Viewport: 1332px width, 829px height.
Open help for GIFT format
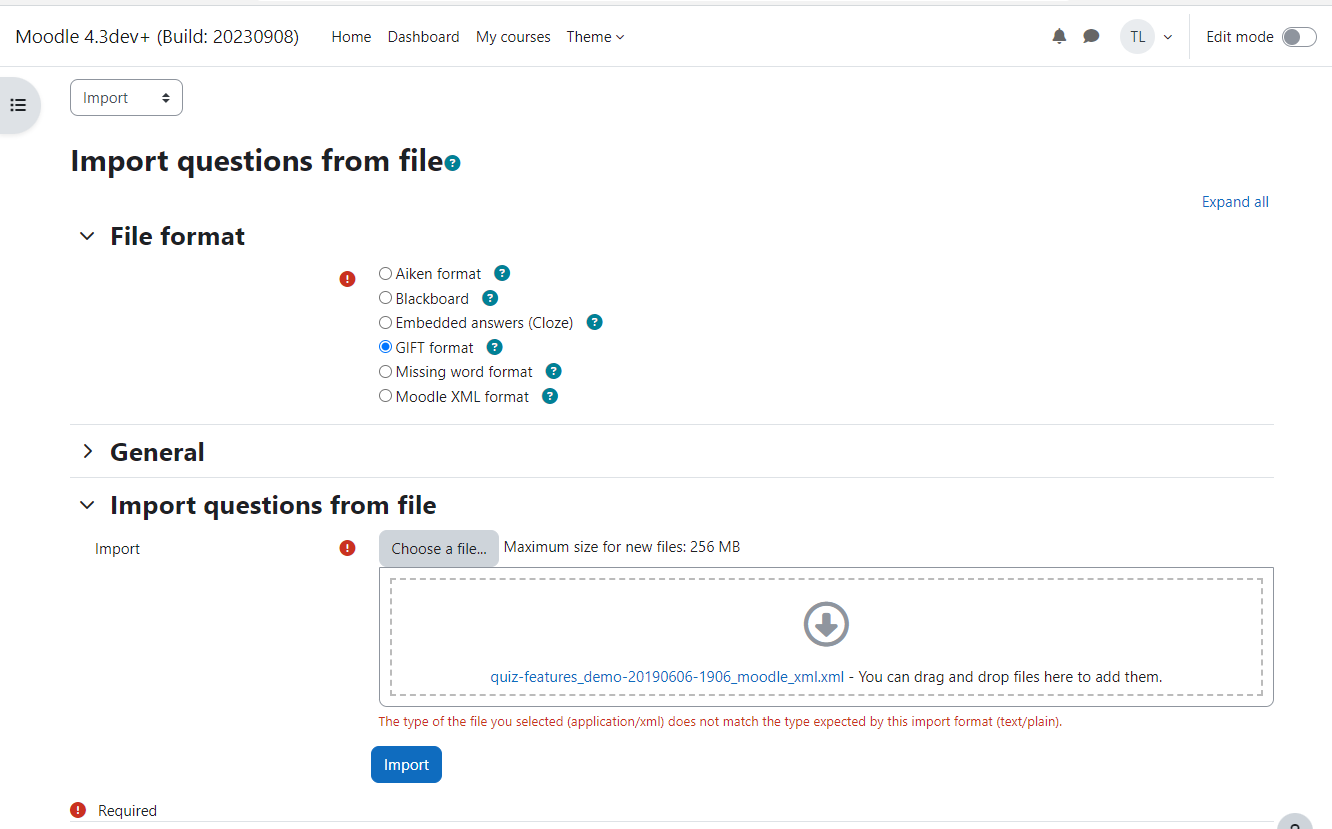[x=494, y=347]
